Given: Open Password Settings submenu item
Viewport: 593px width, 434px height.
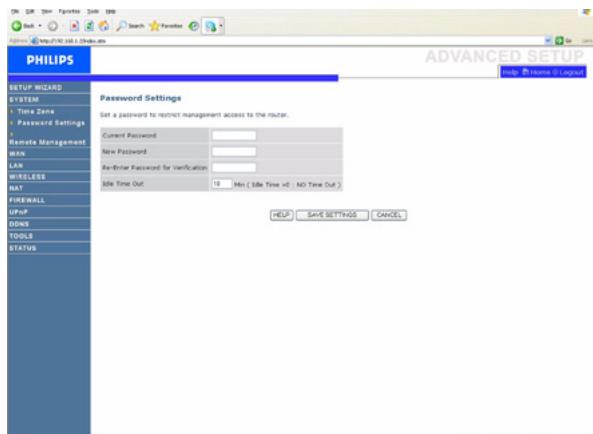Looking at the screenshot, I should point(51,123).
